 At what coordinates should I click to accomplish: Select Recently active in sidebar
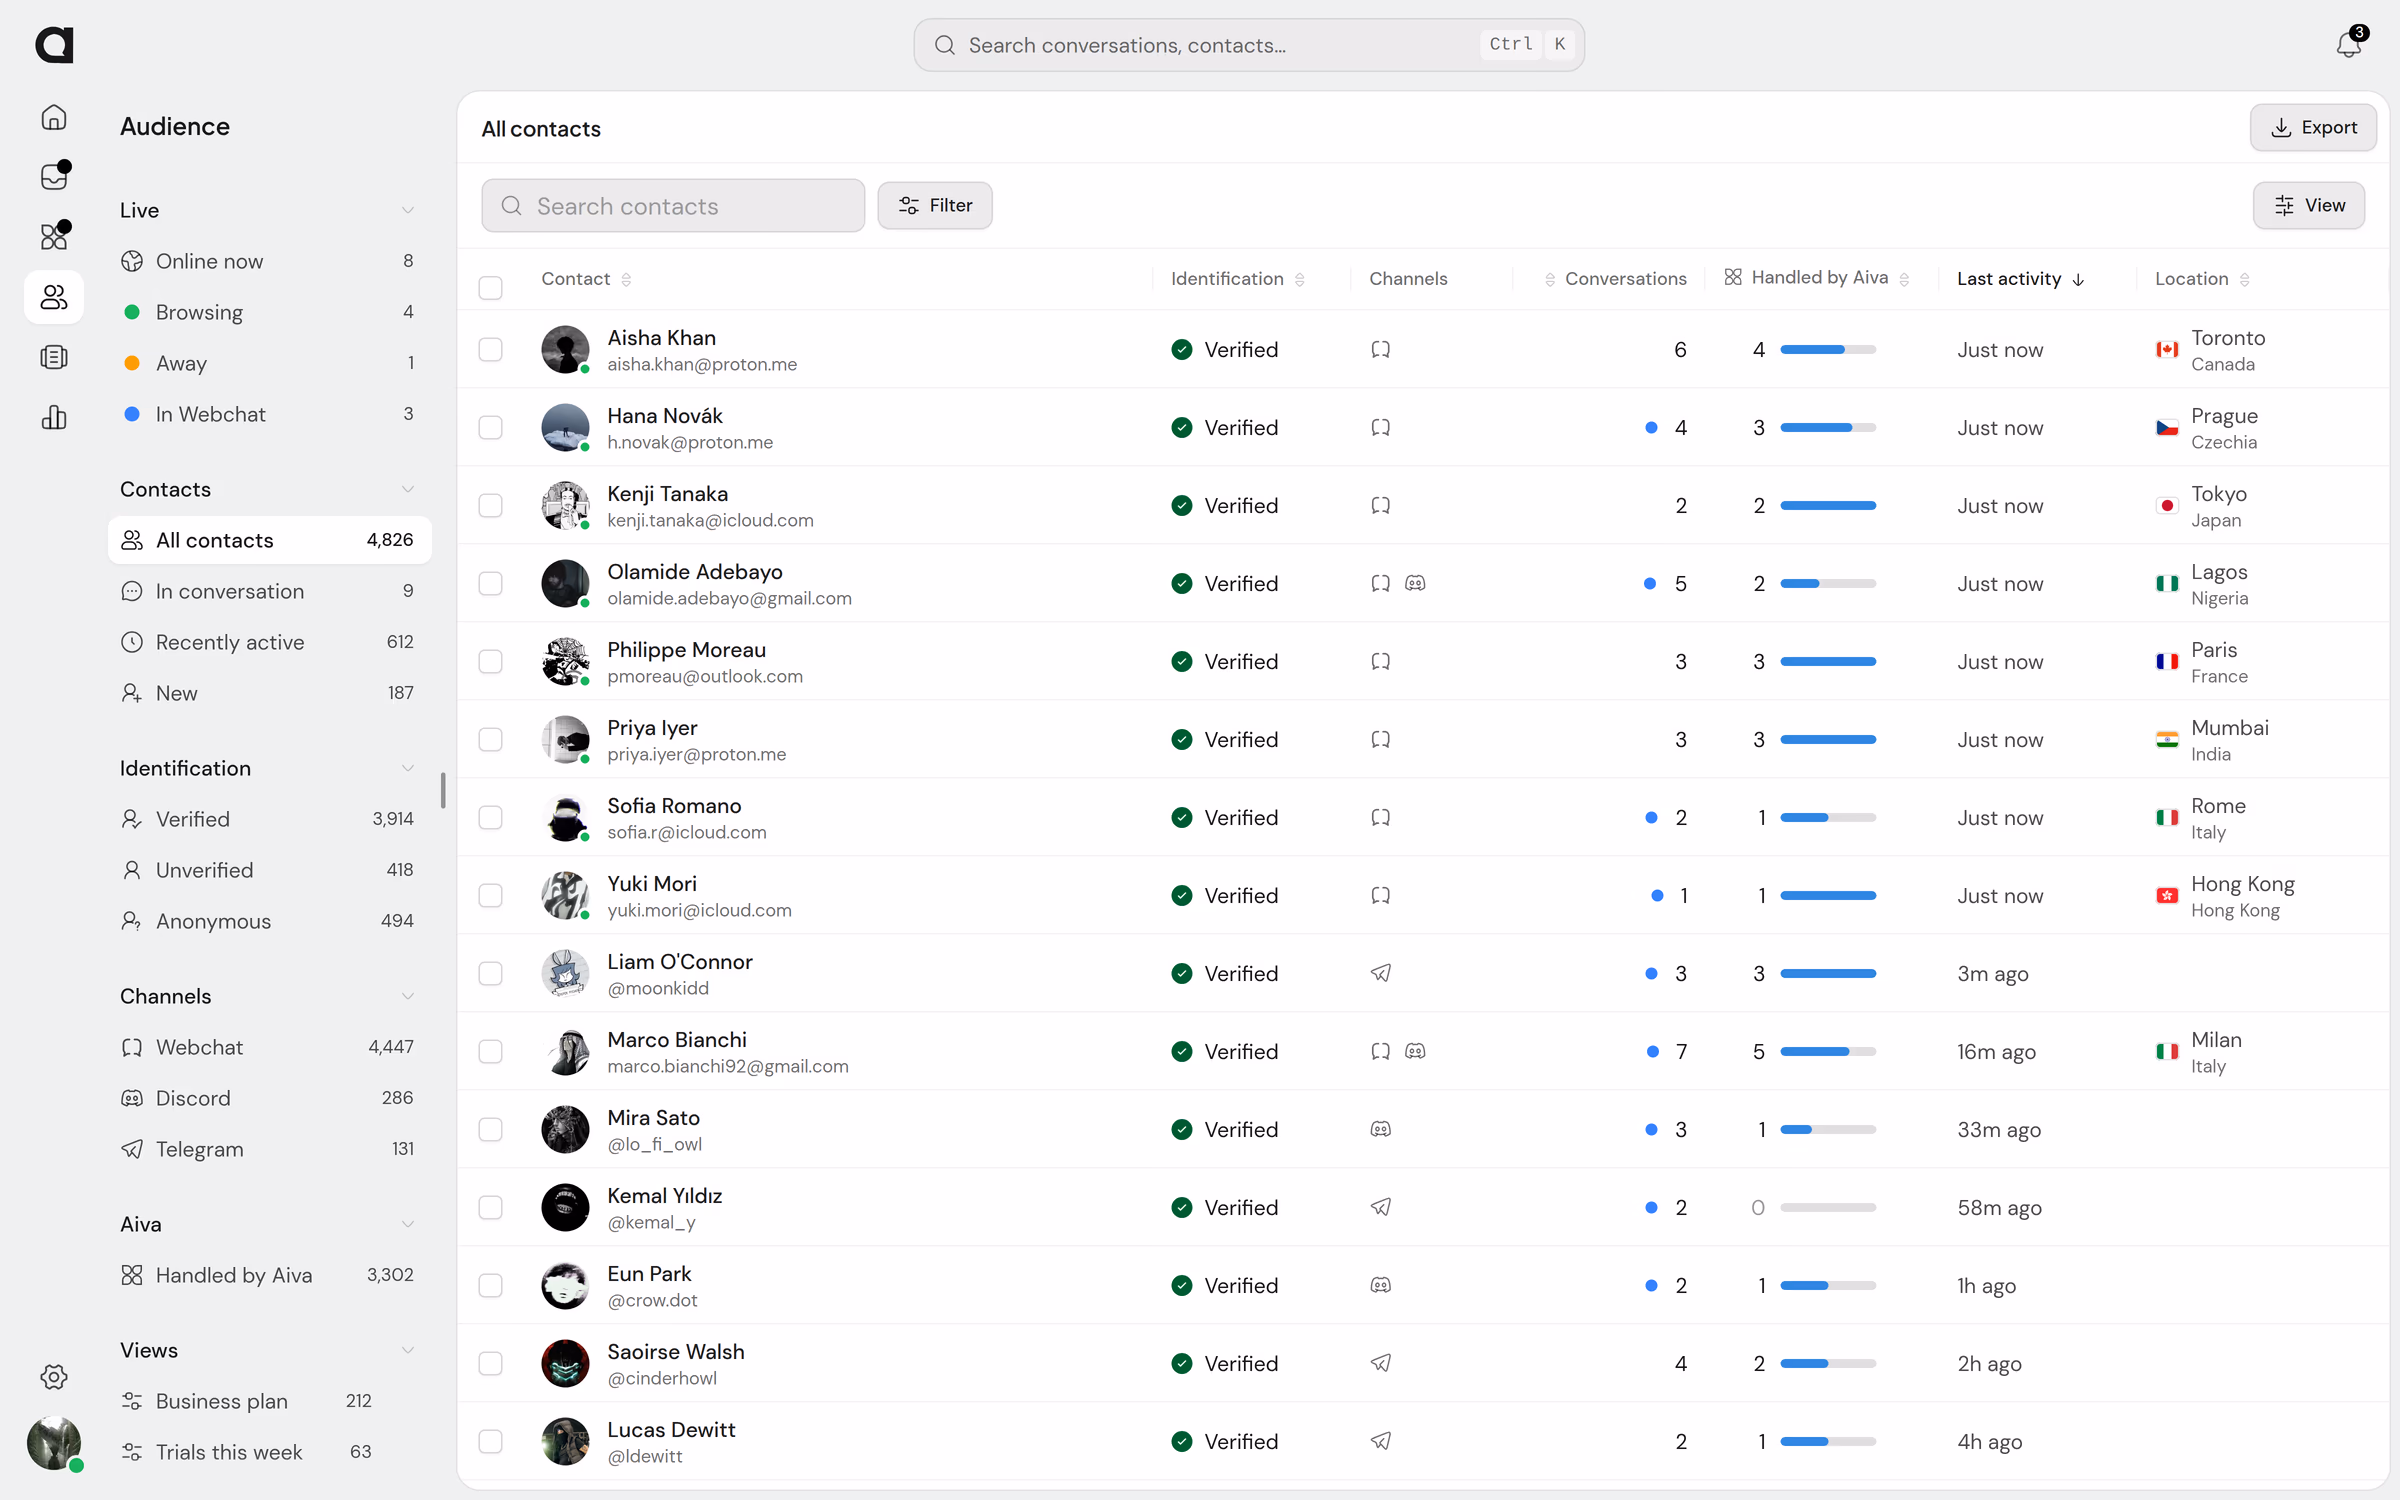(x=269, y=642)
